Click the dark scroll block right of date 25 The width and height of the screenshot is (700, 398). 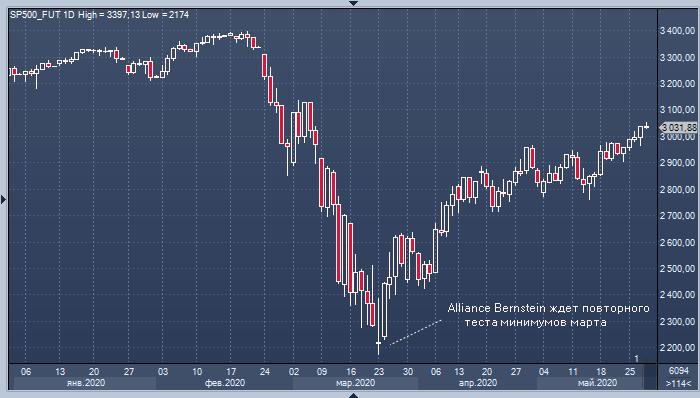coord(650,377)
